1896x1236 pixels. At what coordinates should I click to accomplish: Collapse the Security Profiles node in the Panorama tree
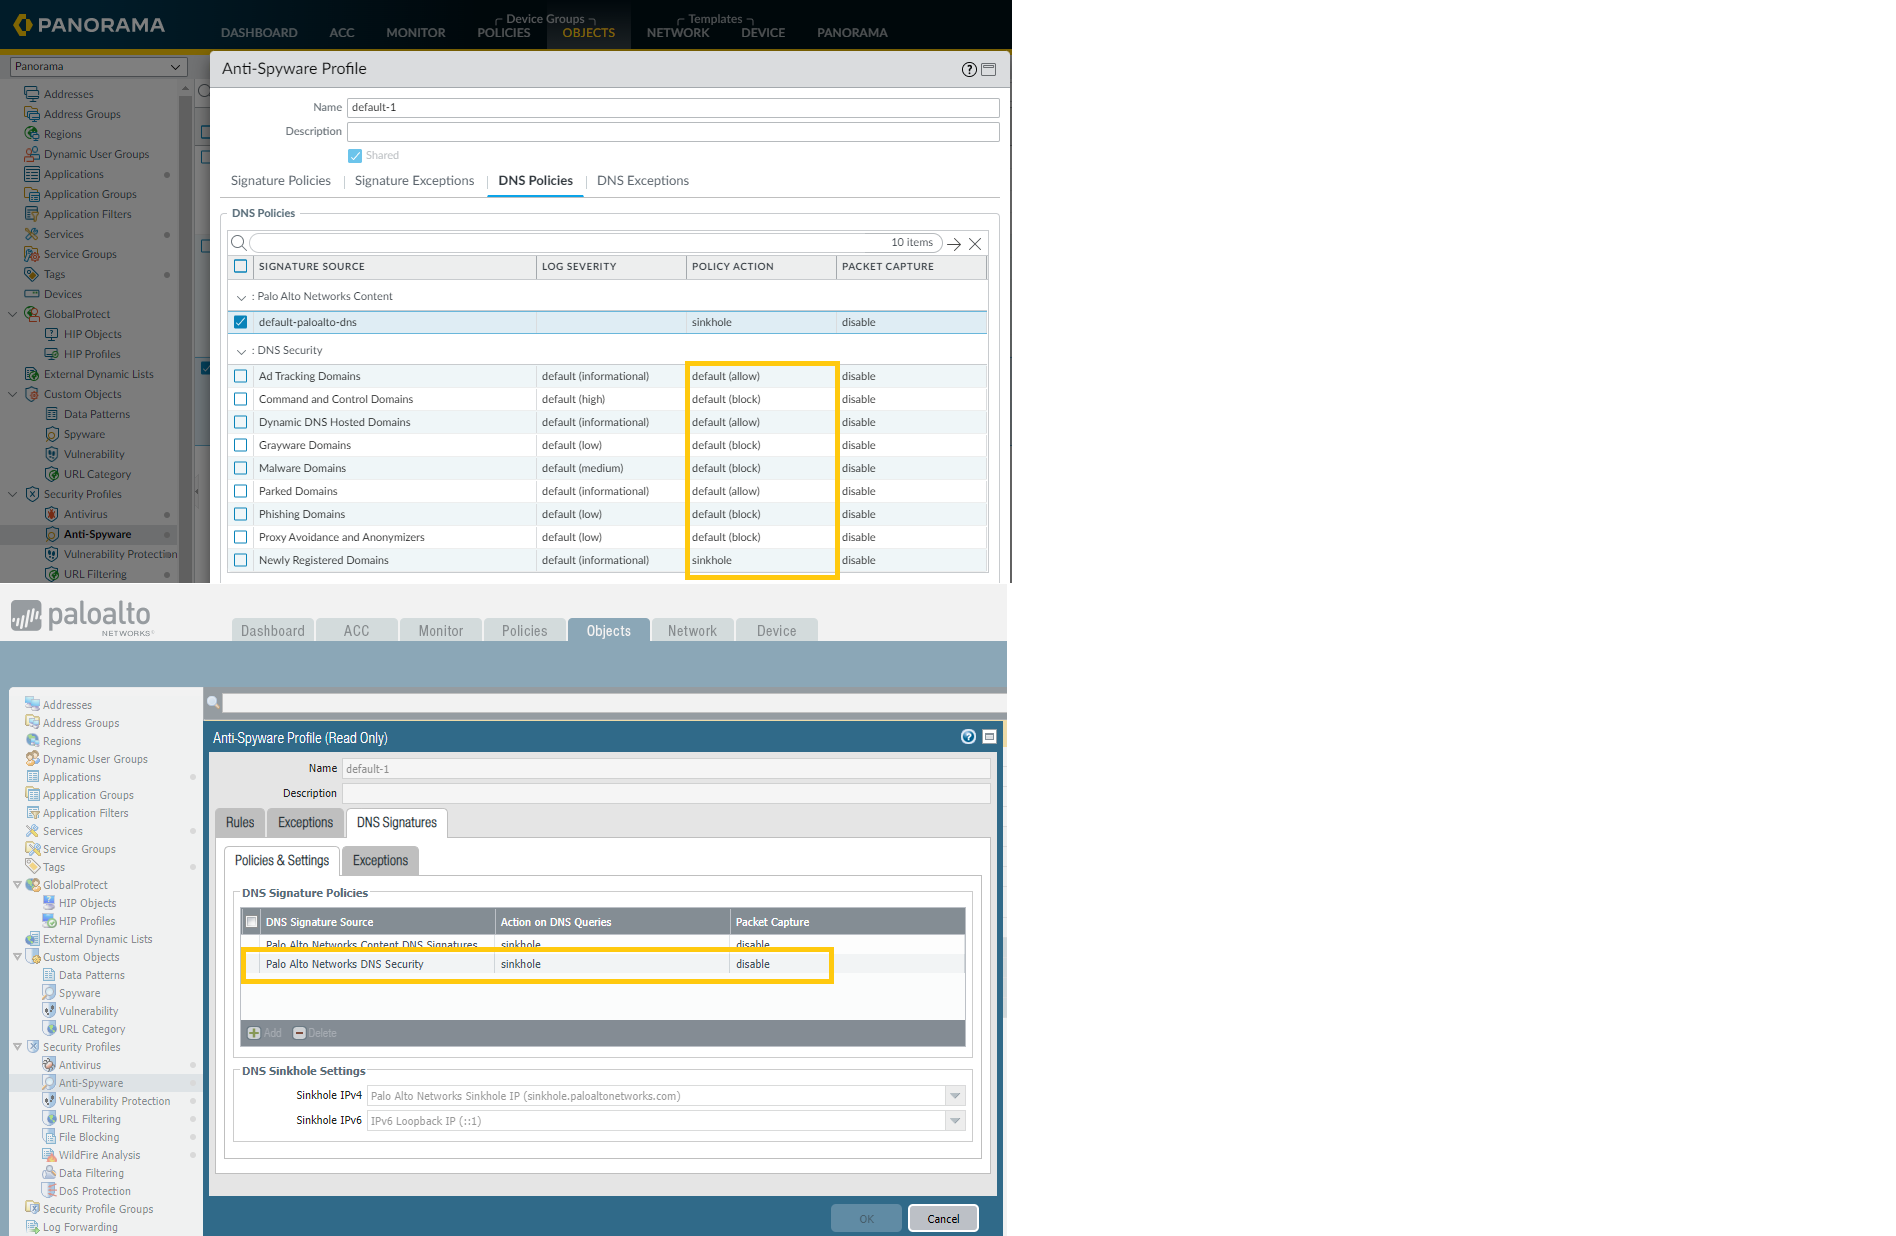tap(13, 494)
